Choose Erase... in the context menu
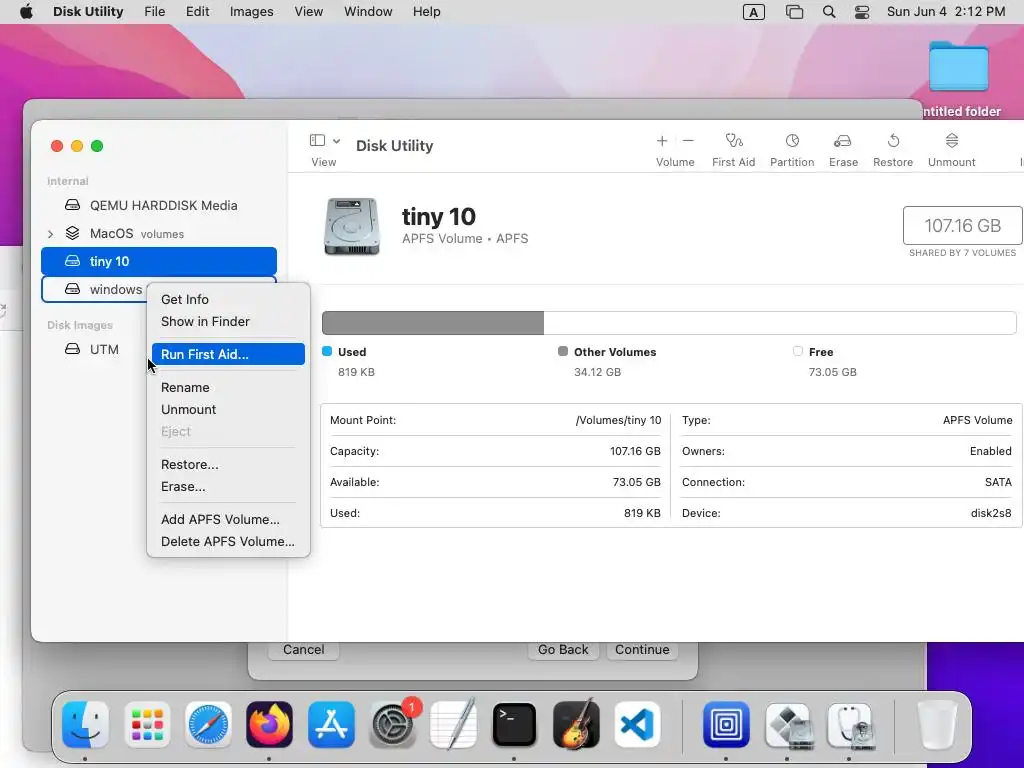1024x768 pixels. pyautogui.click(x=228, y=487)
